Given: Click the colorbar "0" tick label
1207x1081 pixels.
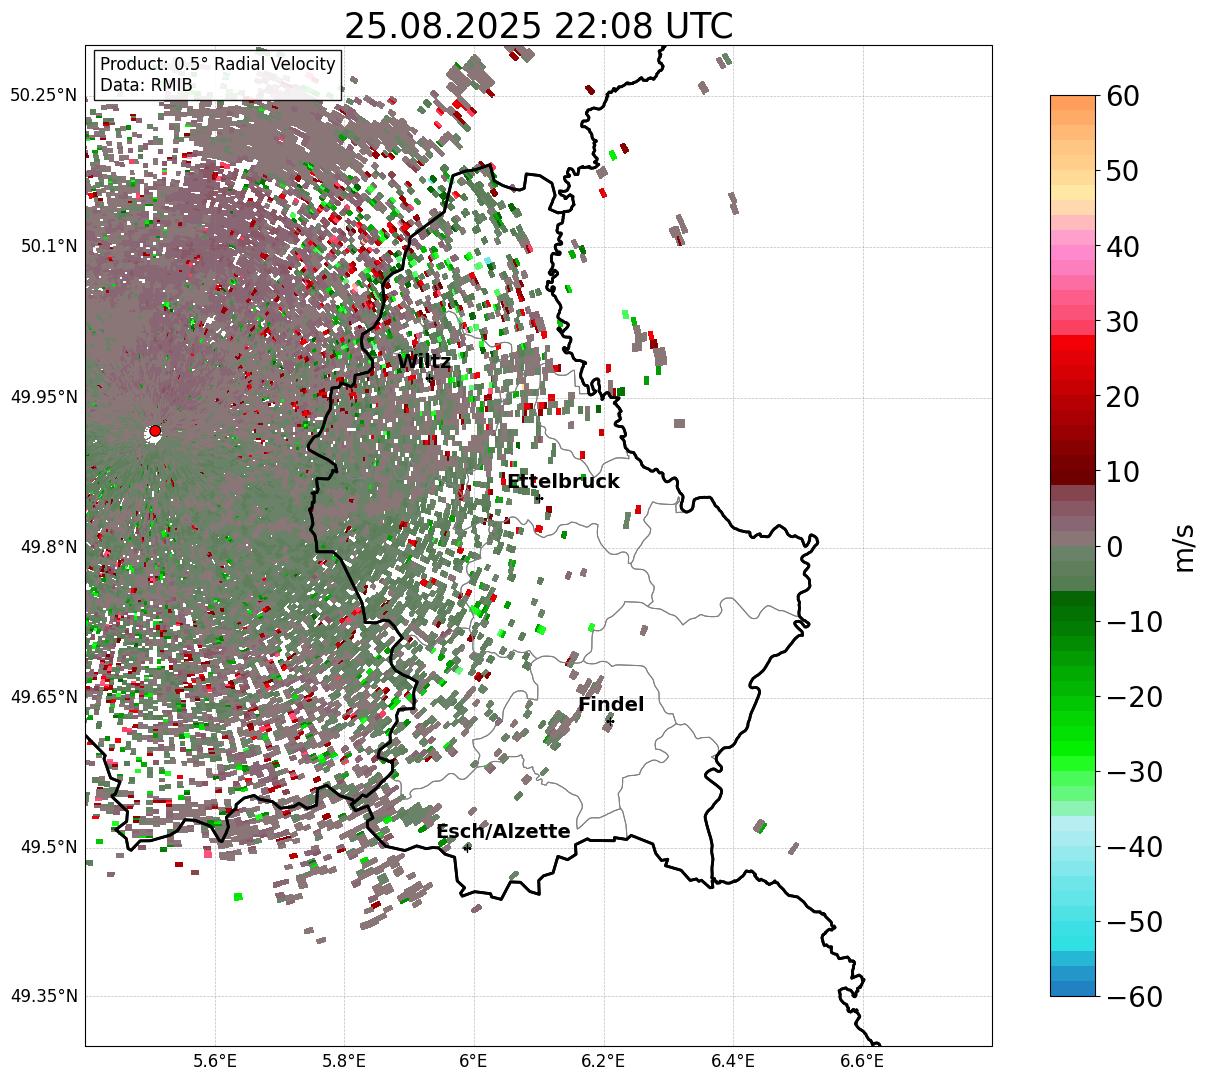Looking at the screenshot, I should pos(1115,547).
